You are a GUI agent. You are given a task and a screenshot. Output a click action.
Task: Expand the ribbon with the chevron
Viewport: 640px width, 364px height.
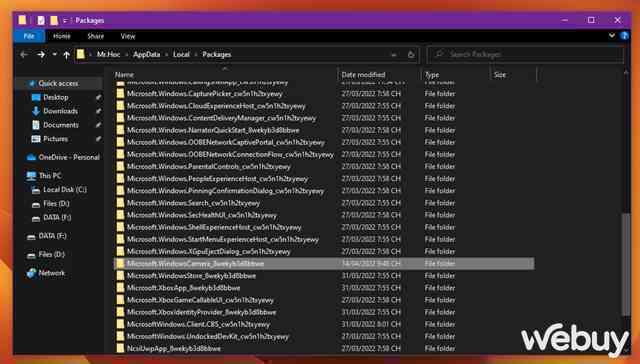point(612,36)
